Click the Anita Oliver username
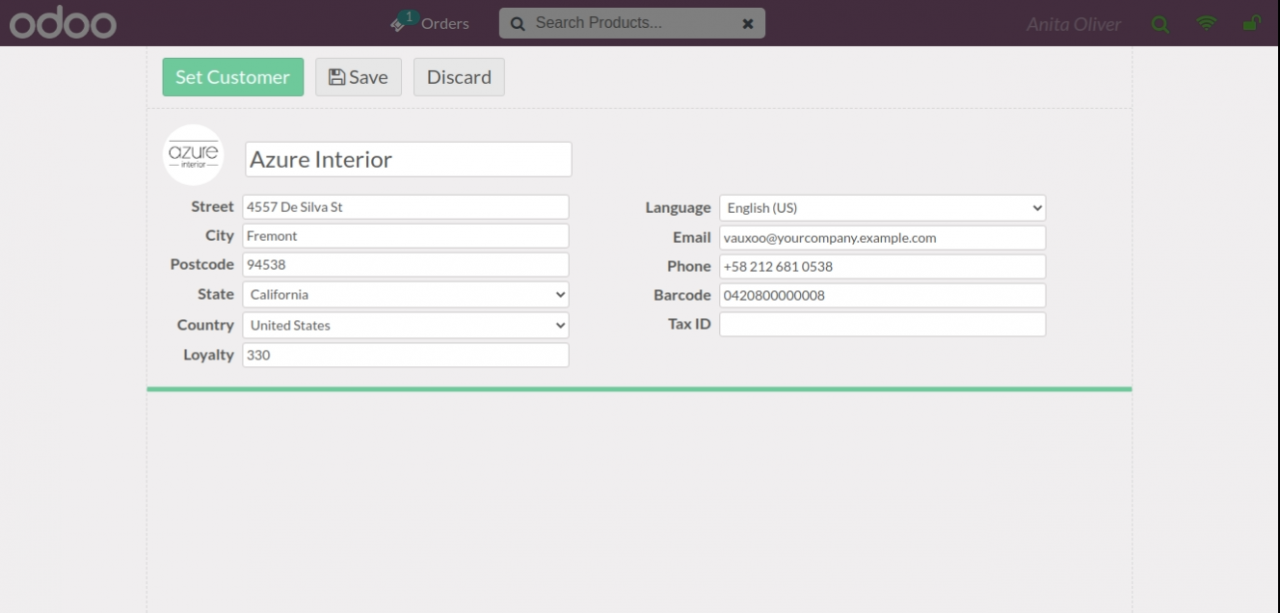This screenshot has height=613, width=1280. [1073, 24]
